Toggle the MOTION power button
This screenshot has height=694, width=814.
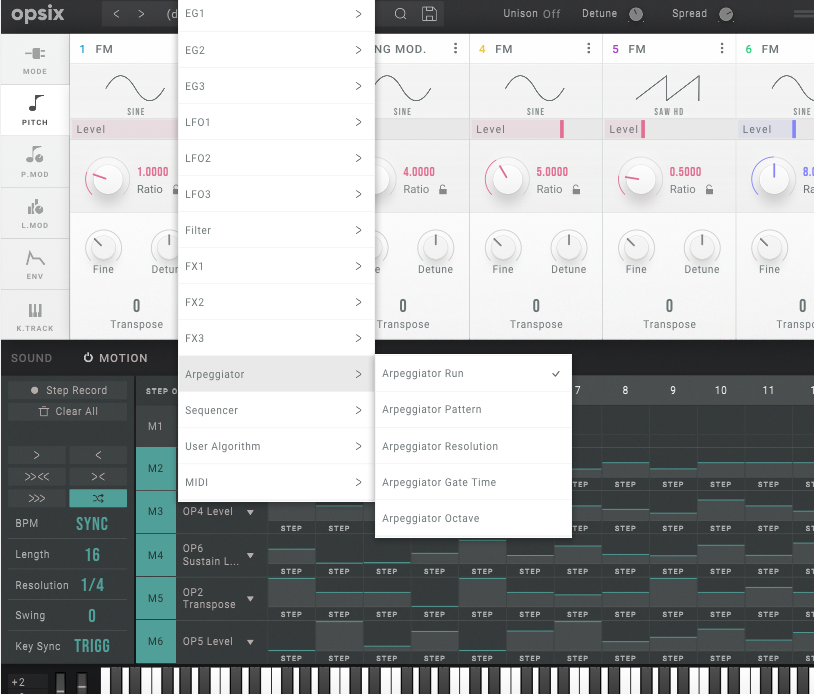click(88, 358)
